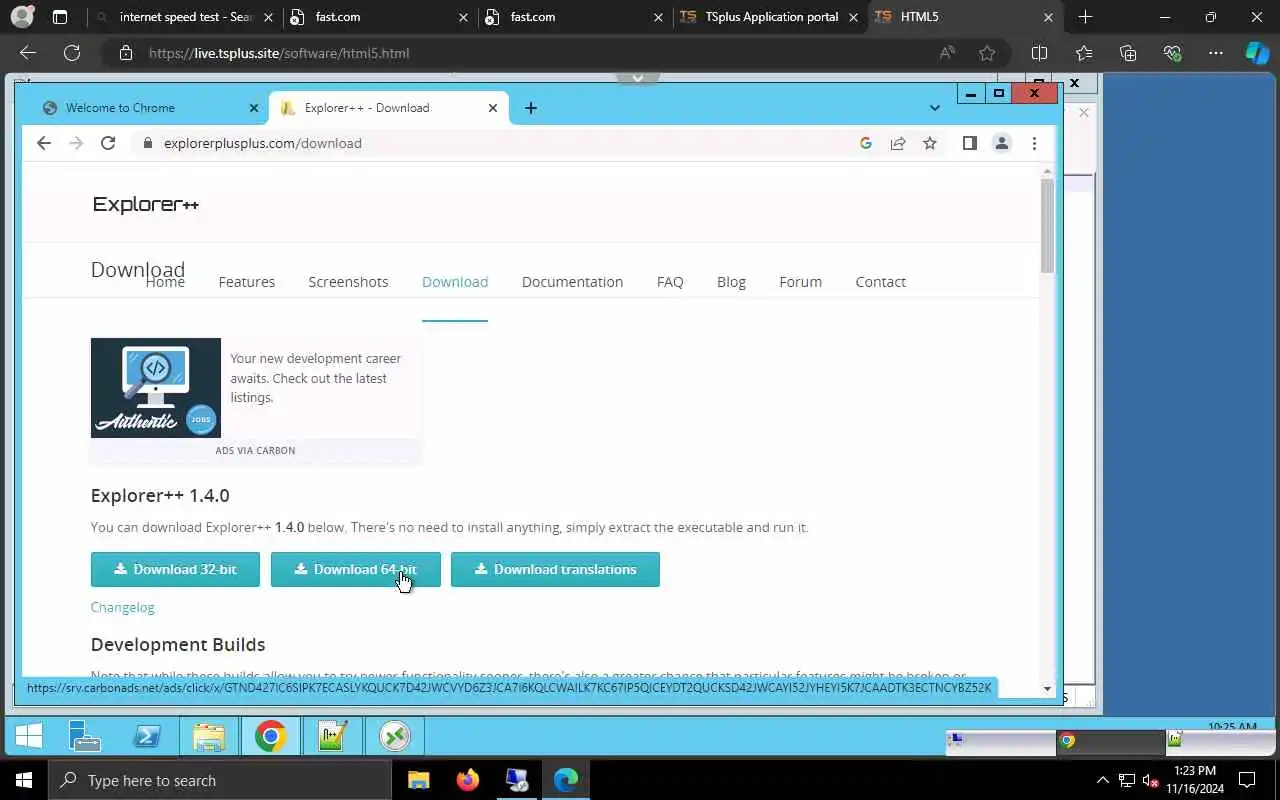Open File Explorer in remote taskbar
Screen dimensions: 1280x800
209,736
